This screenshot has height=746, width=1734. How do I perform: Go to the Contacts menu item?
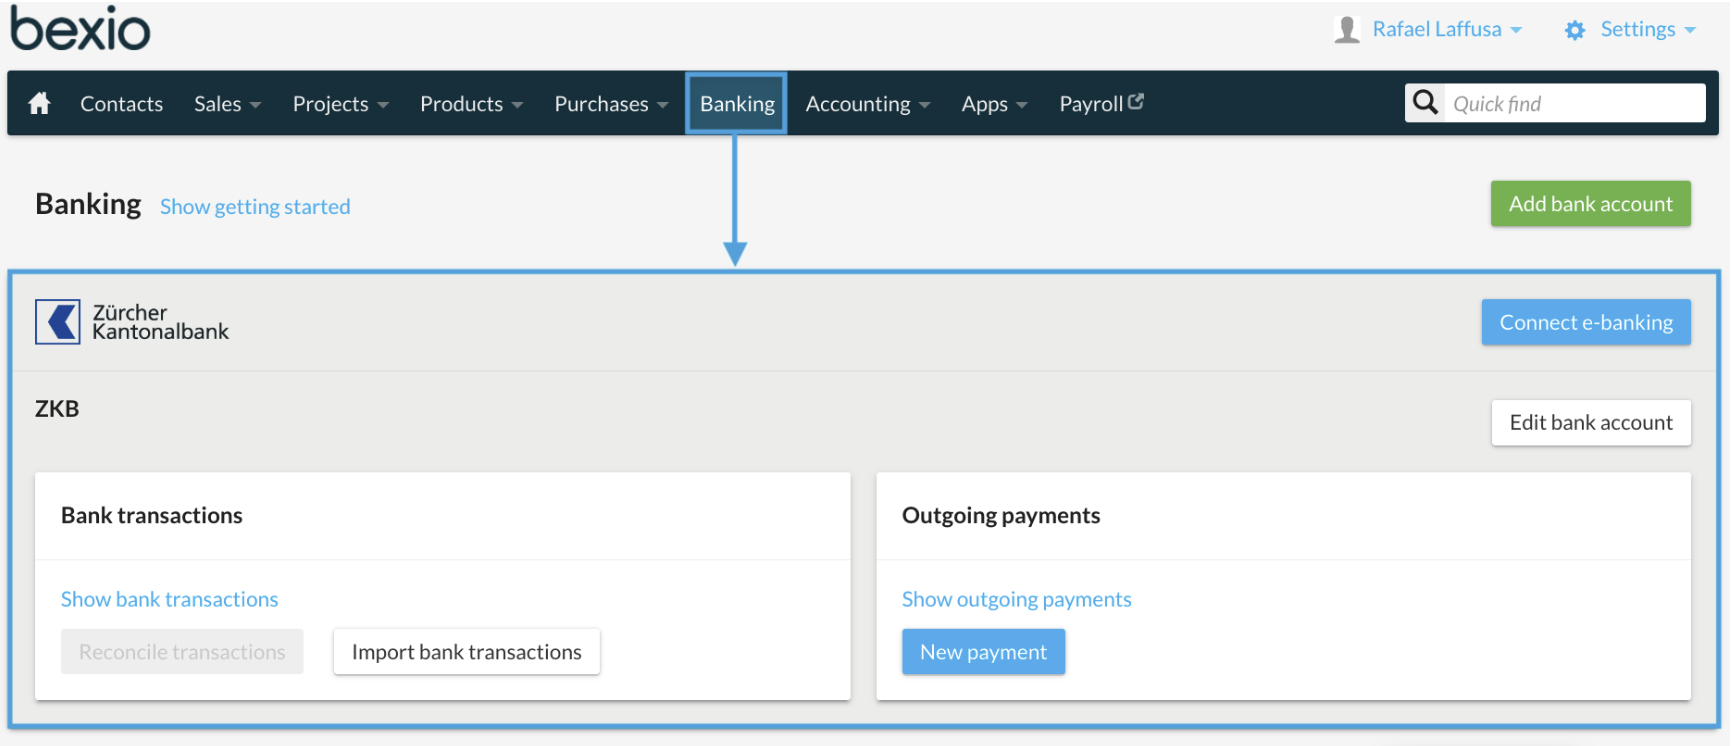point(121,104)
